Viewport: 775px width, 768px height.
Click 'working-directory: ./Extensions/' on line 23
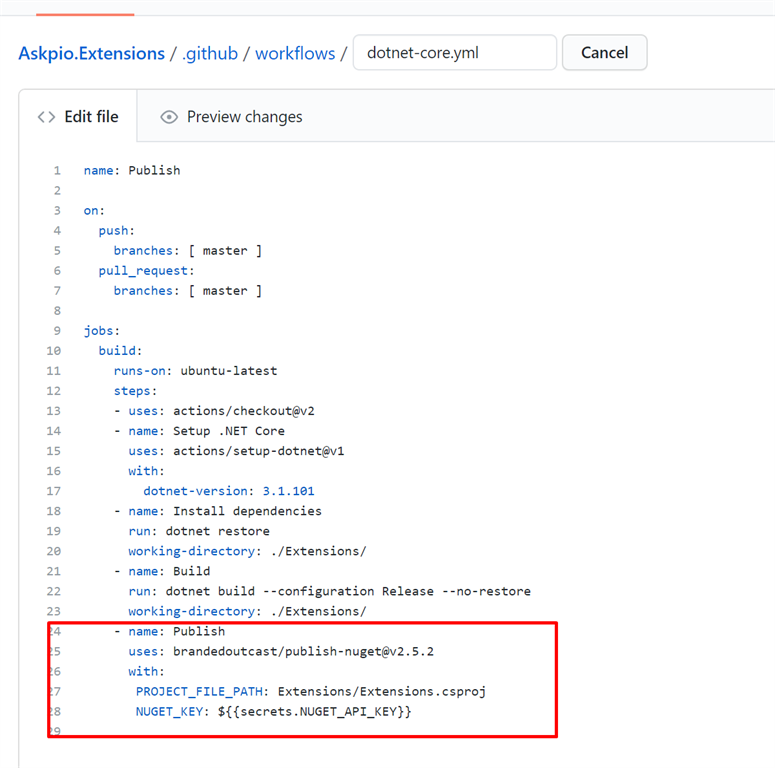tap(247, 611)
